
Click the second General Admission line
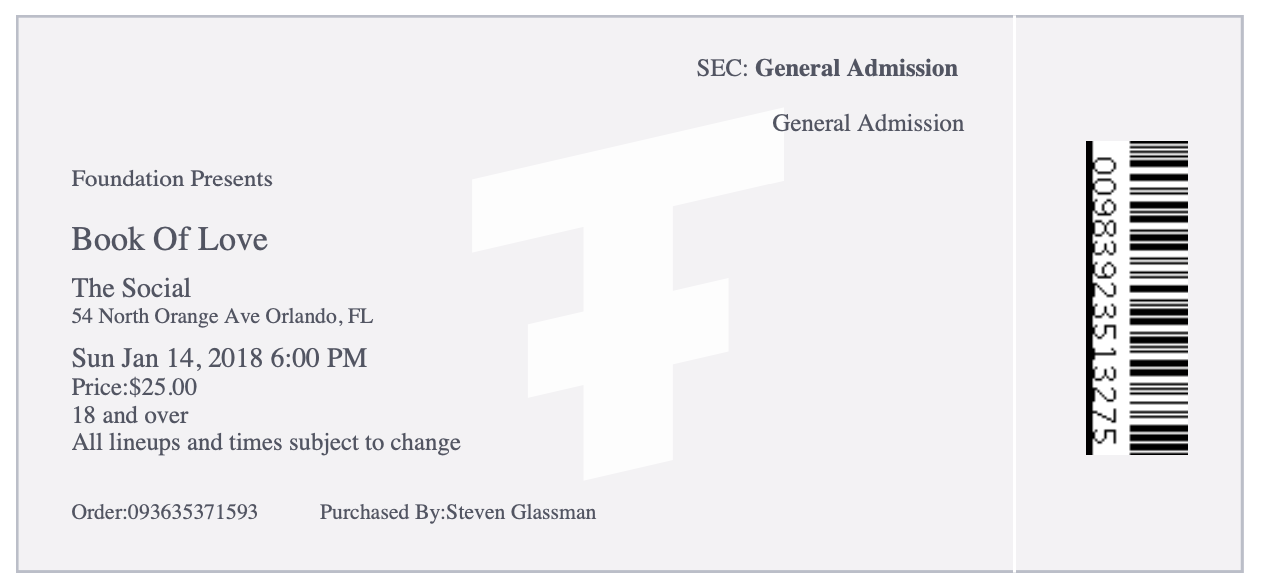pos(868,123)
